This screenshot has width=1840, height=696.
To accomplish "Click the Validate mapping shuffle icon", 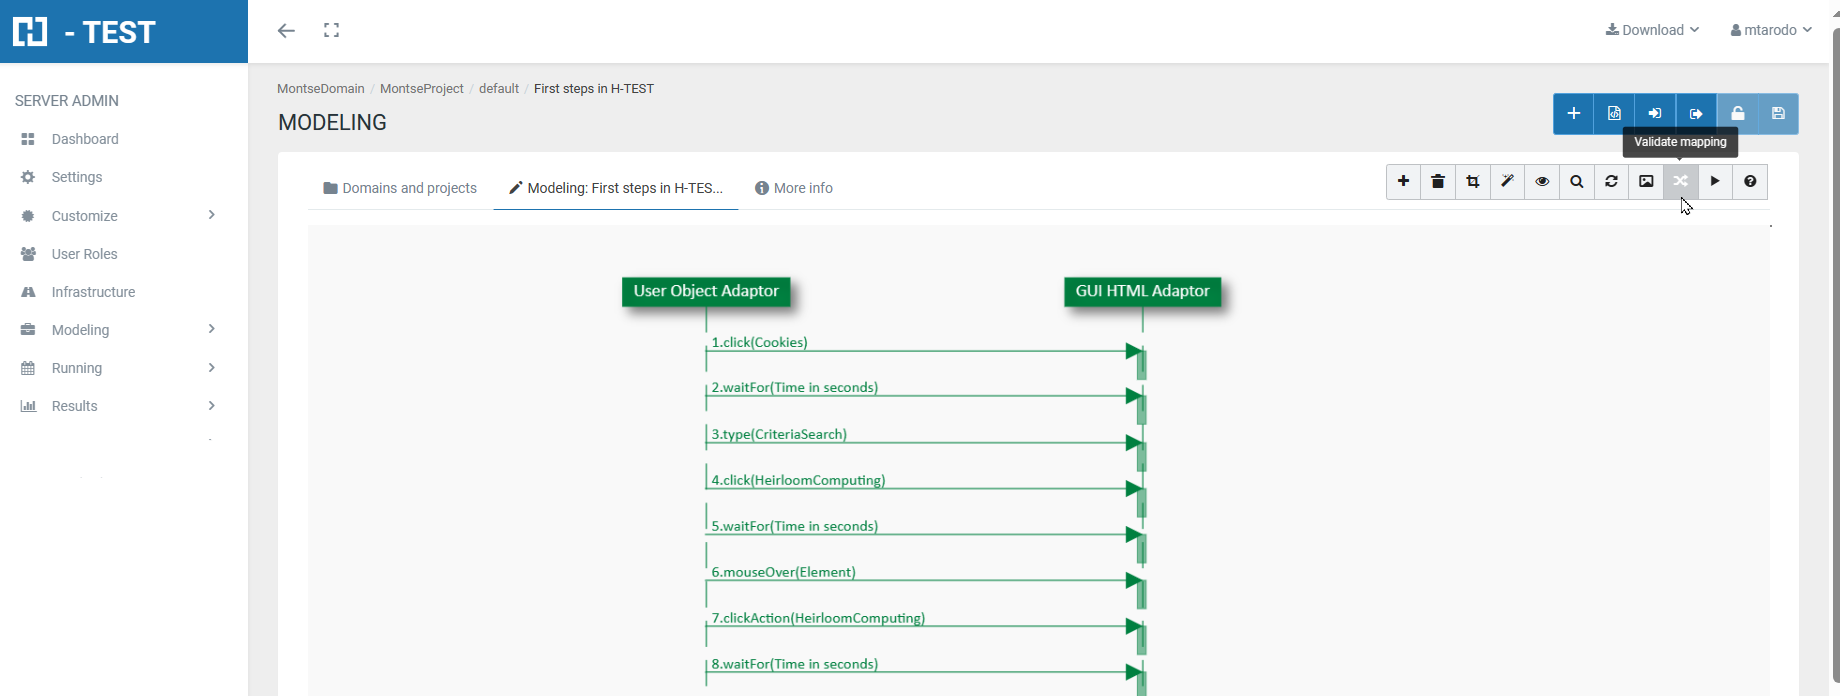I will 1680,182.
